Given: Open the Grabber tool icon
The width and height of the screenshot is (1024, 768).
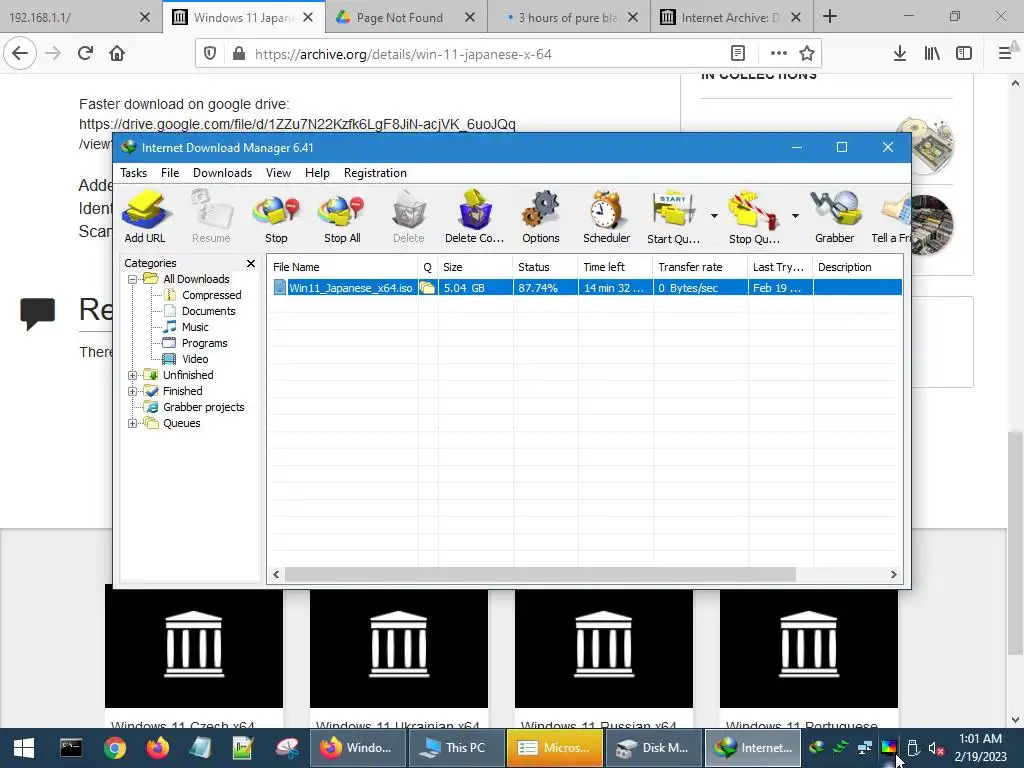Looking at the screenshot, I should tap(835, 217).
